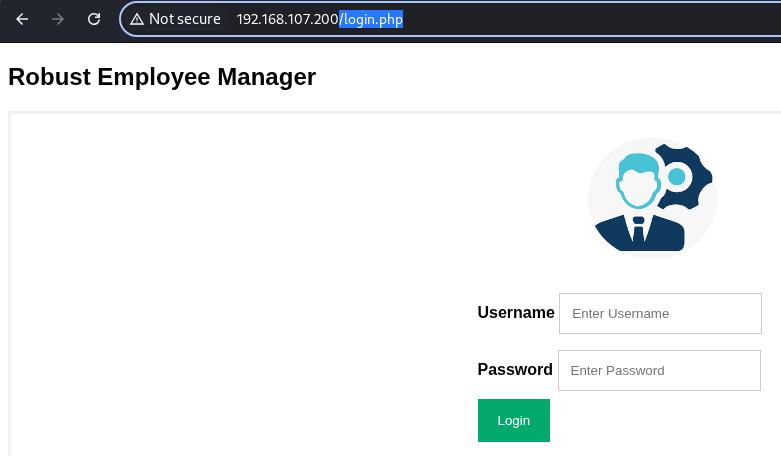Focus the Enter Password field

tap(659, 370)
